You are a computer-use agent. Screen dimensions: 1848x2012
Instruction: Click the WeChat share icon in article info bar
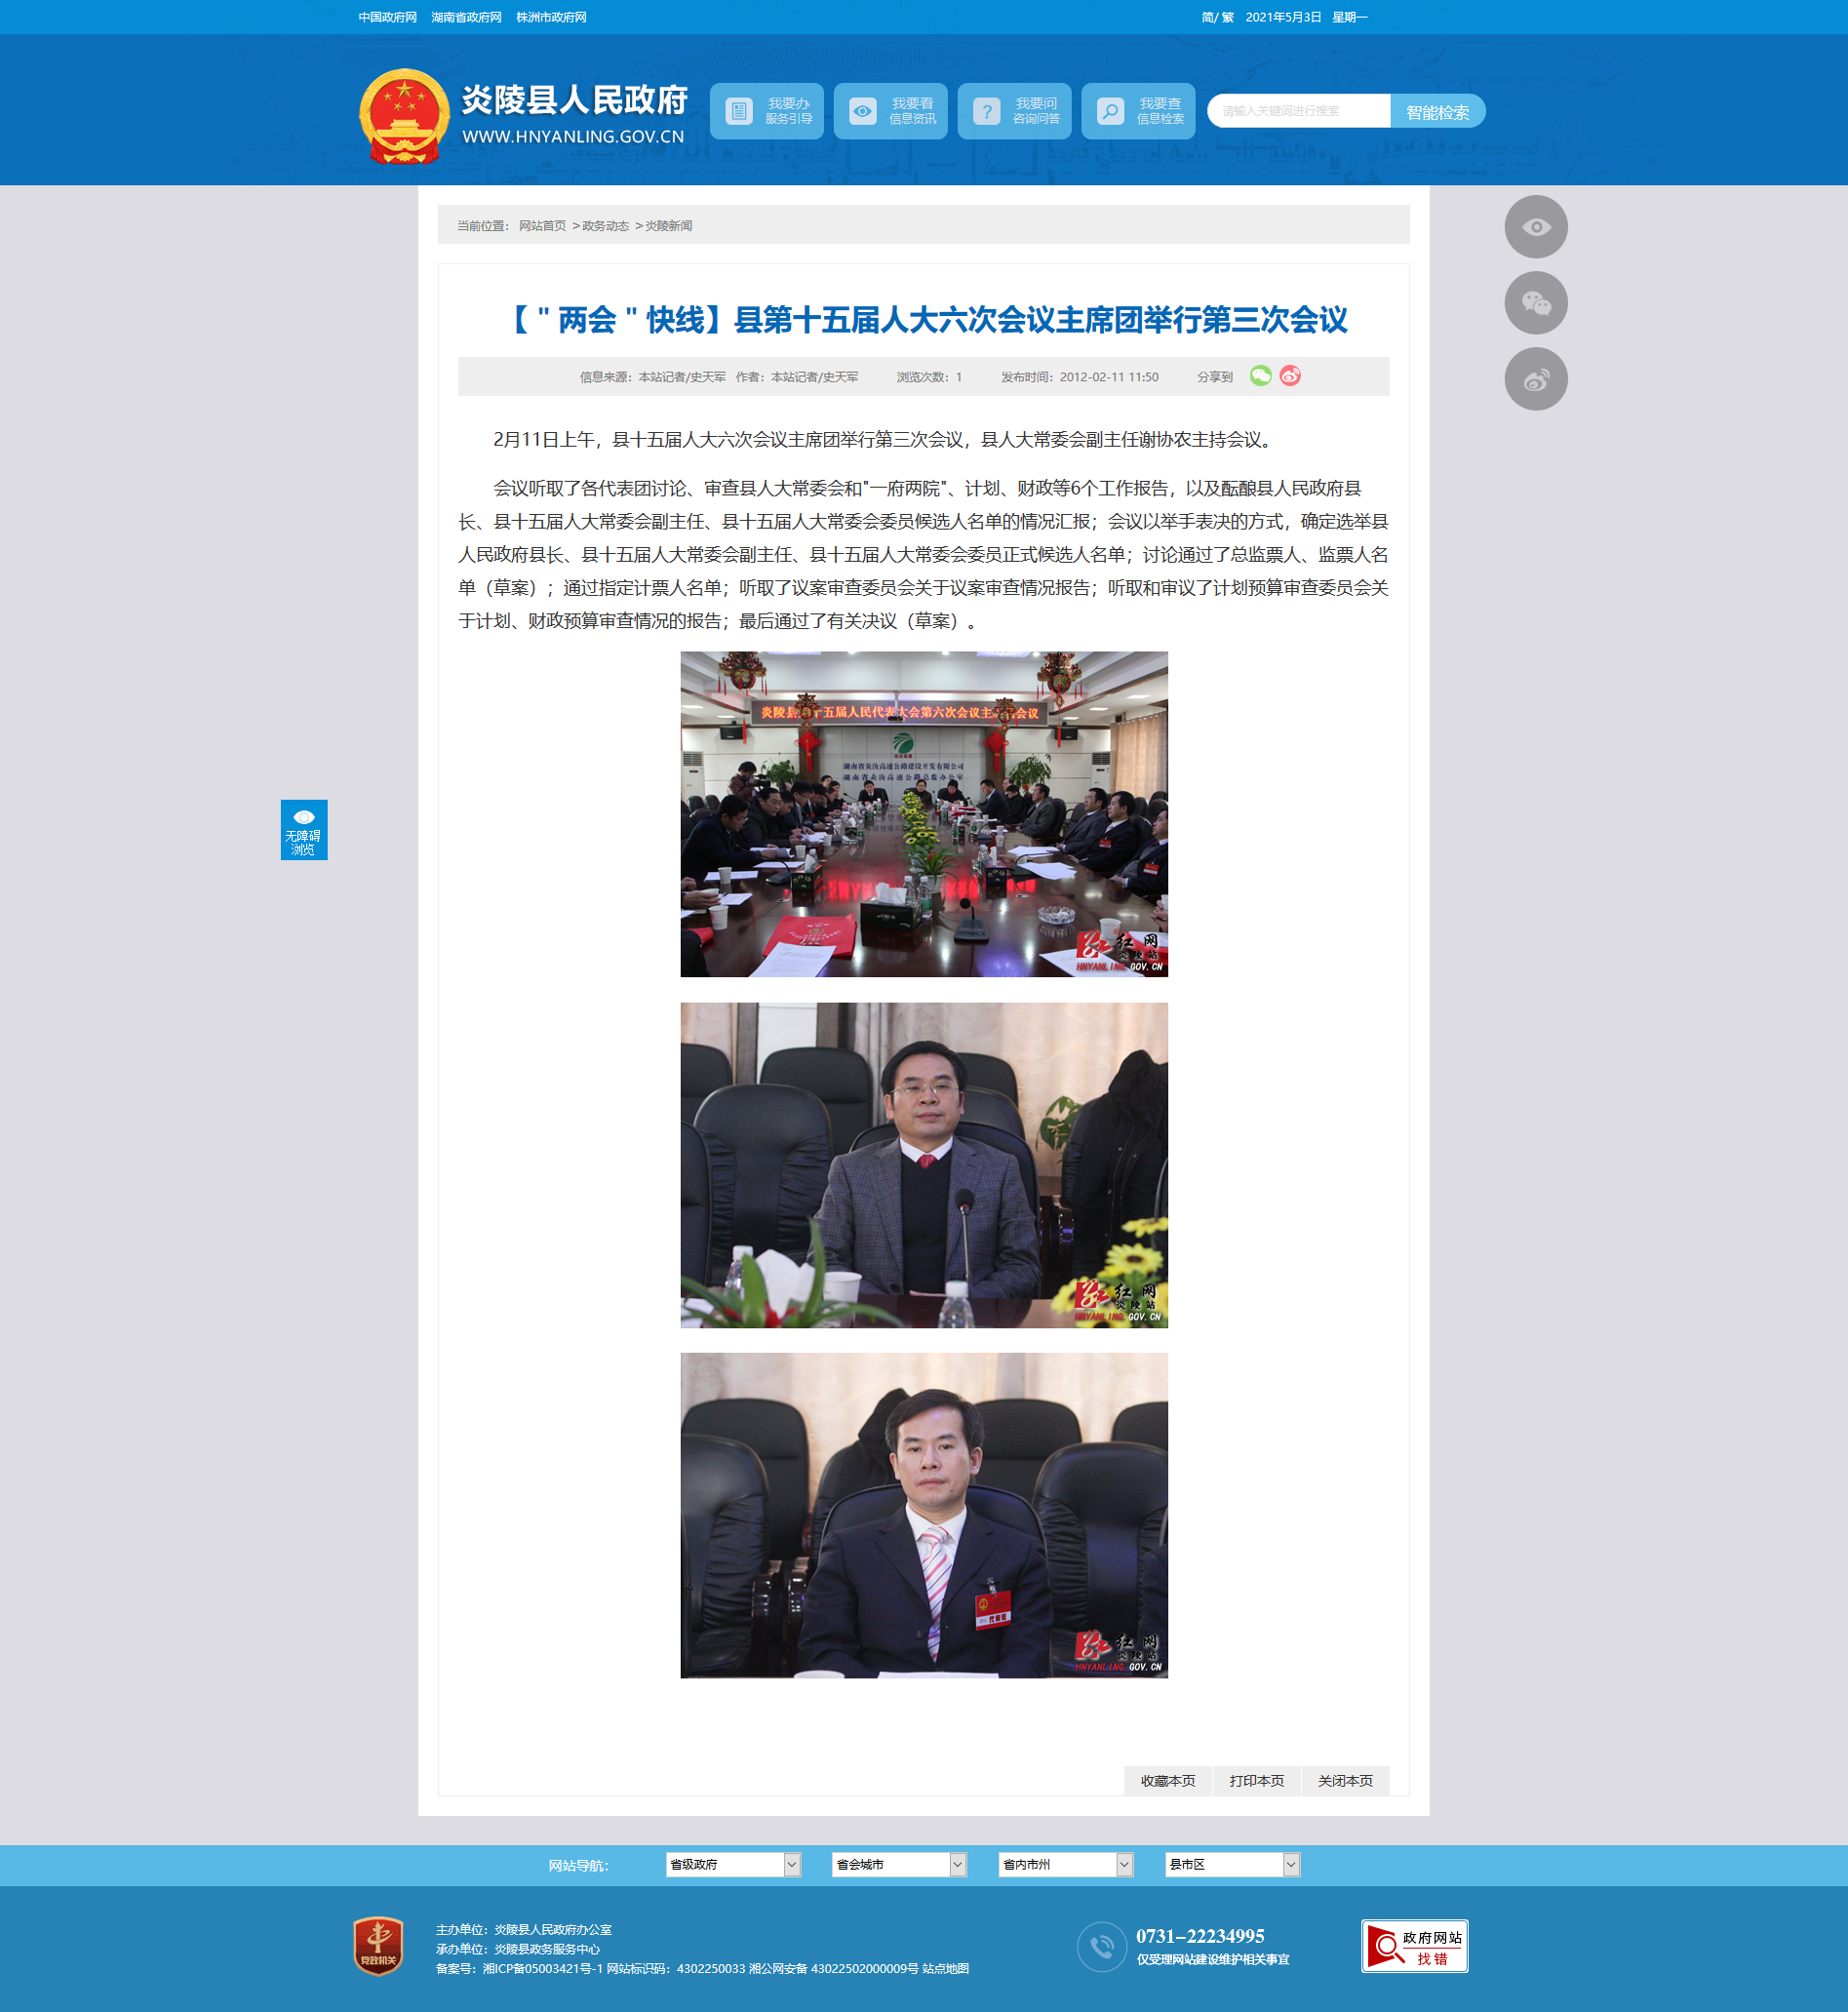click(x=1260, y=376)
